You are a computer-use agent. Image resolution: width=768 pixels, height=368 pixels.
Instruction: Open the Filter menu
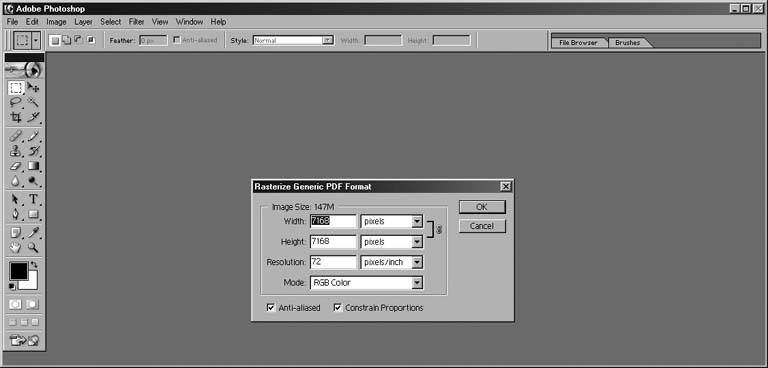[137, 22]
